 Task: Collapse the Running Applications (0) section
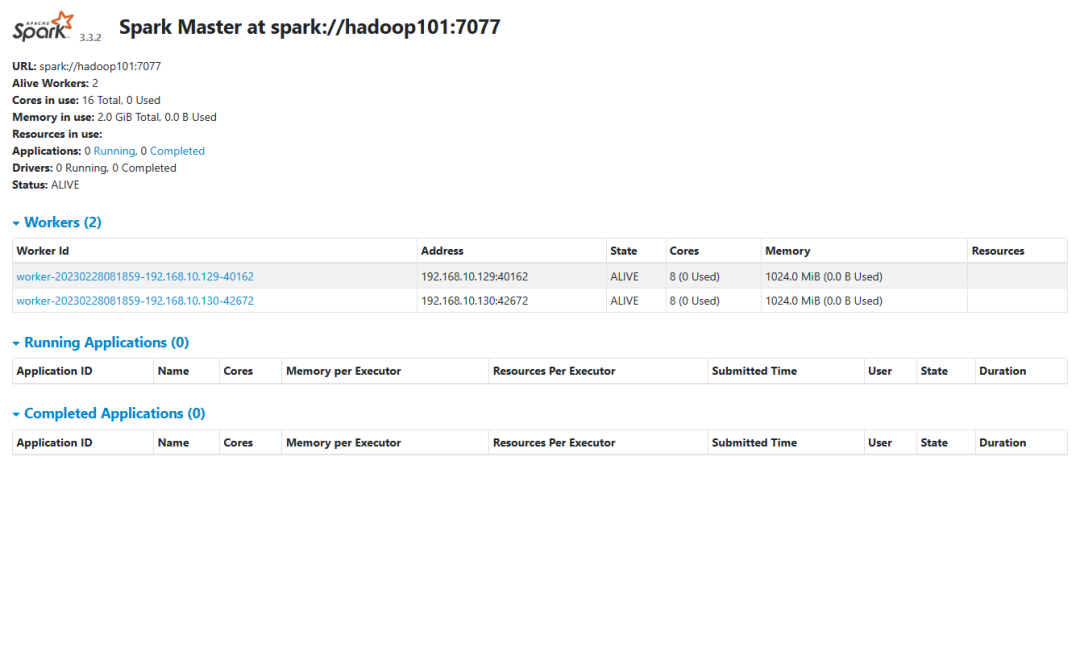tap(101, 342)
